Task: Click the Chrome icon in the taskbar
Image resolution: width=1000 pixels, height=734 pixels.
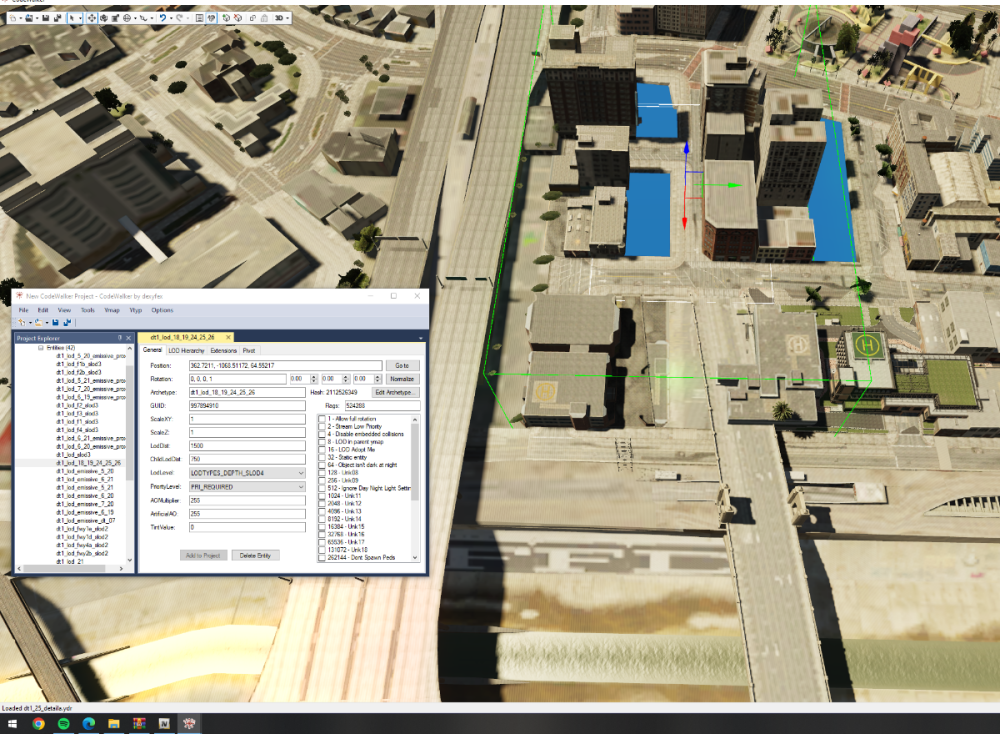Action: [38, 724]
